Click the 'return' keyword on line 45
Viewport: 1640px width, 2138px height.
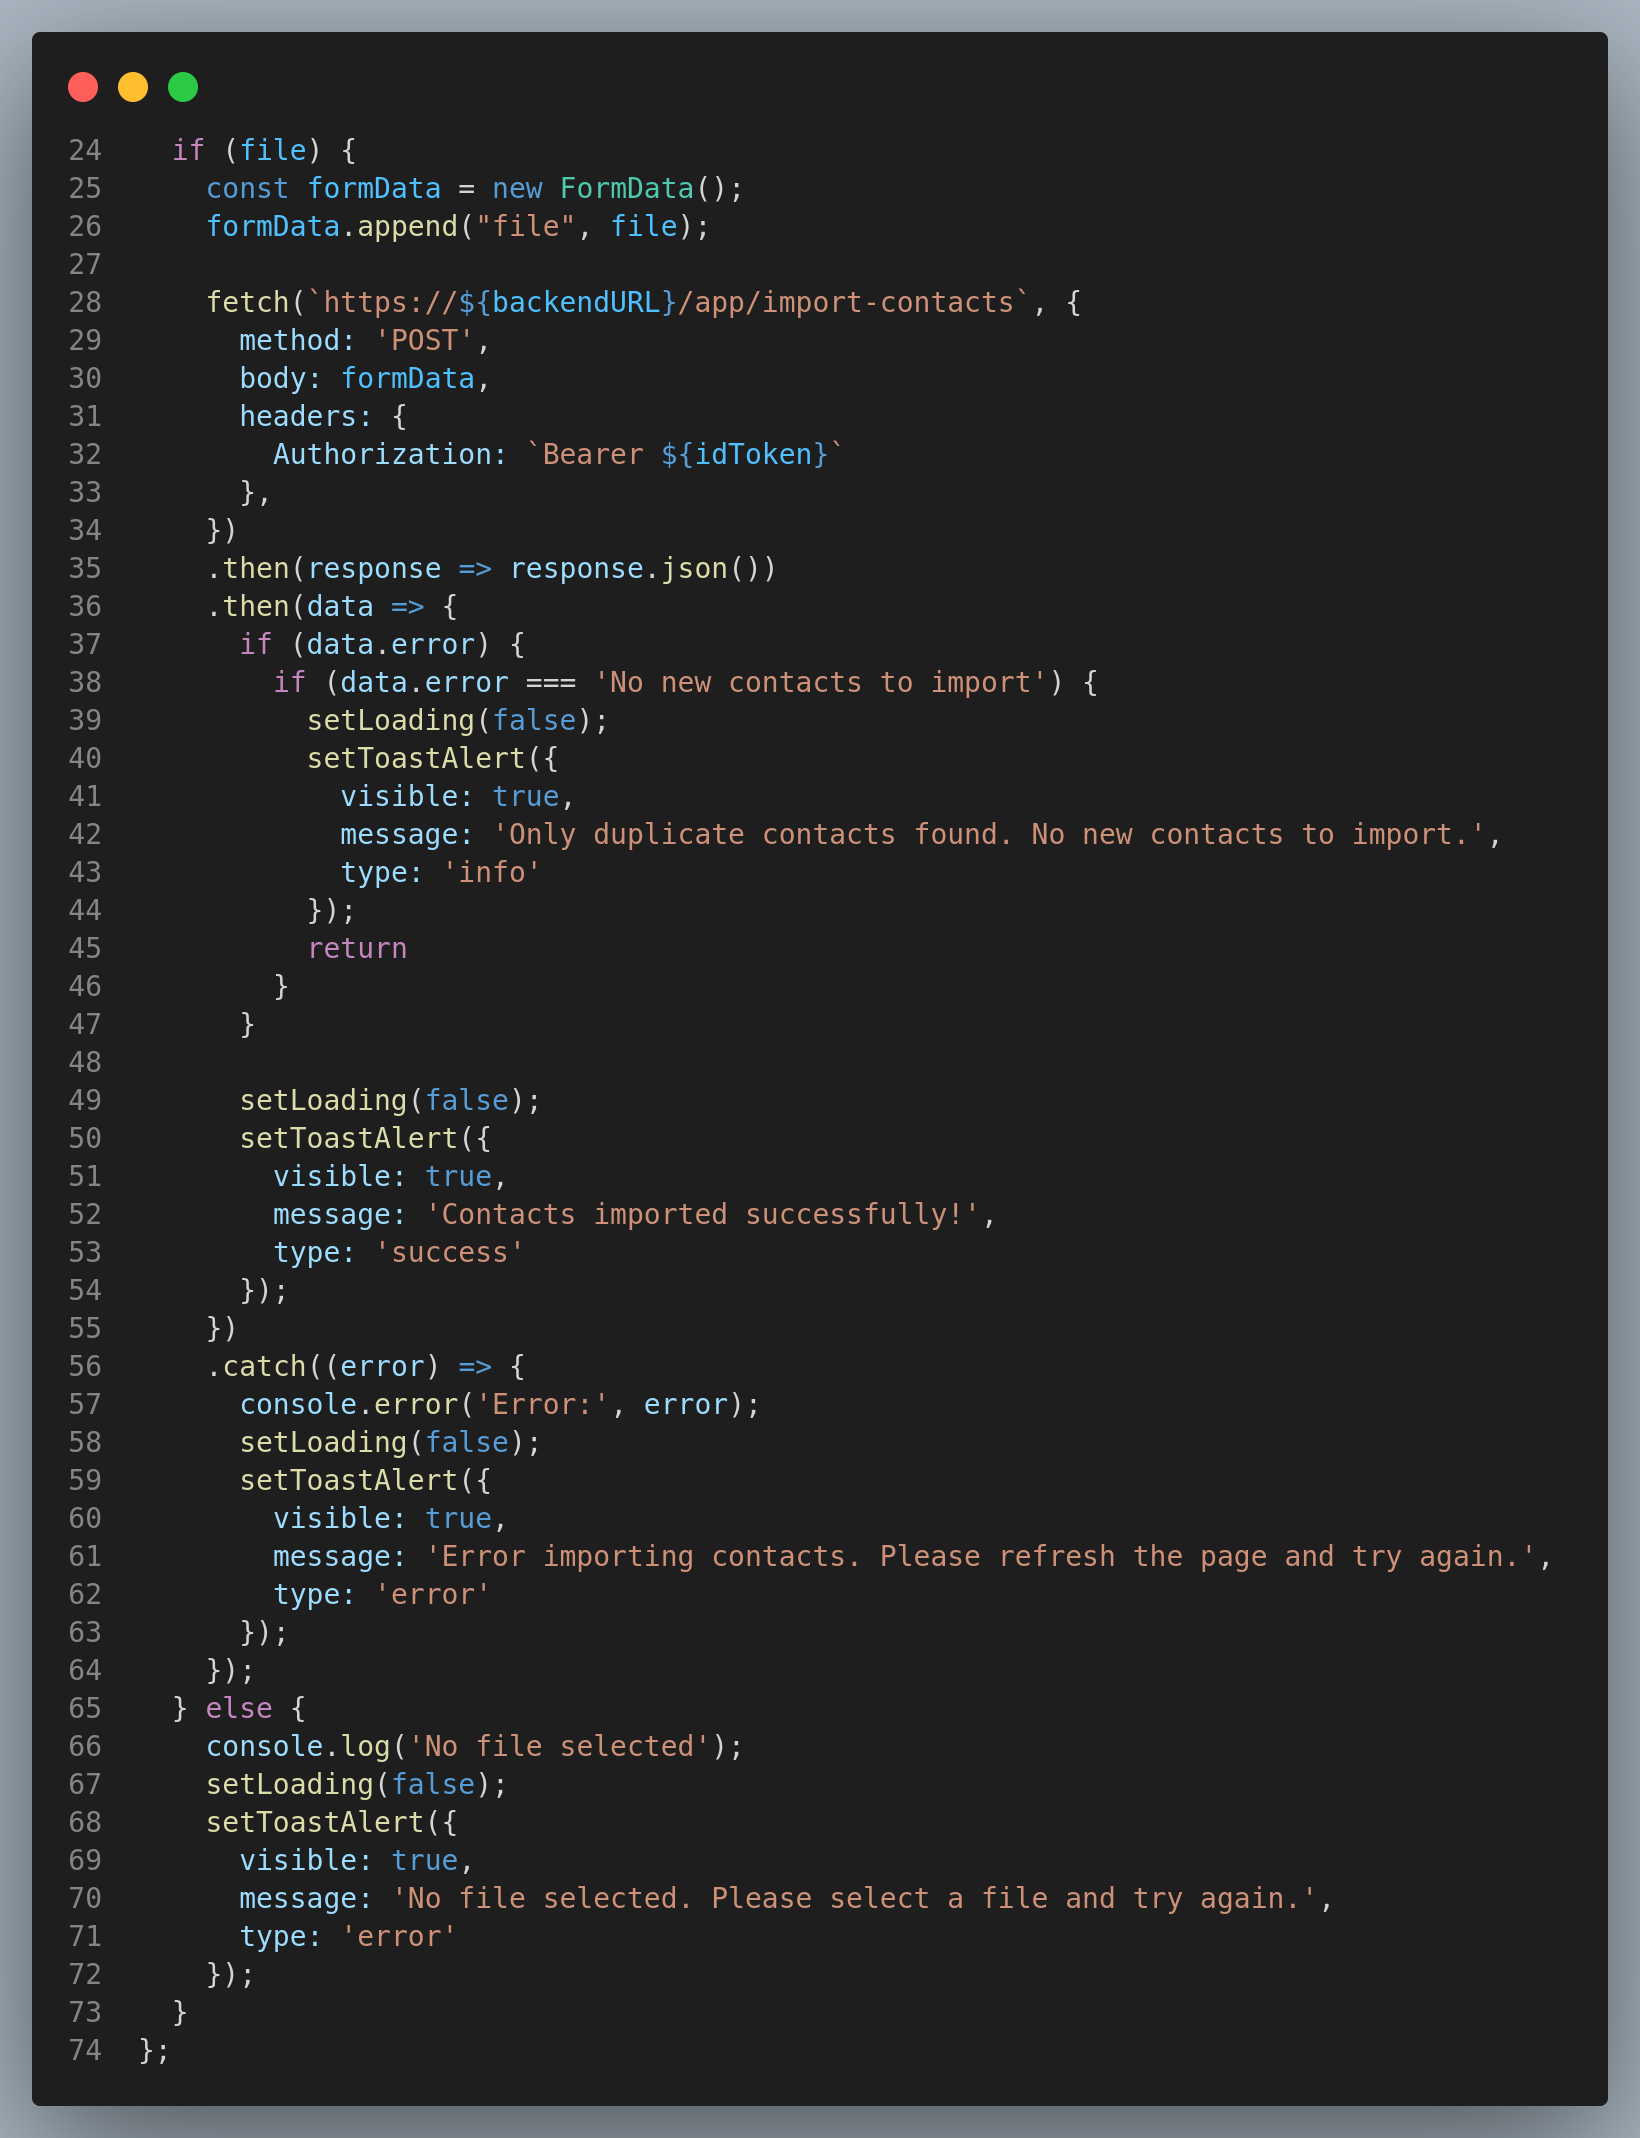tap(357, 948)
